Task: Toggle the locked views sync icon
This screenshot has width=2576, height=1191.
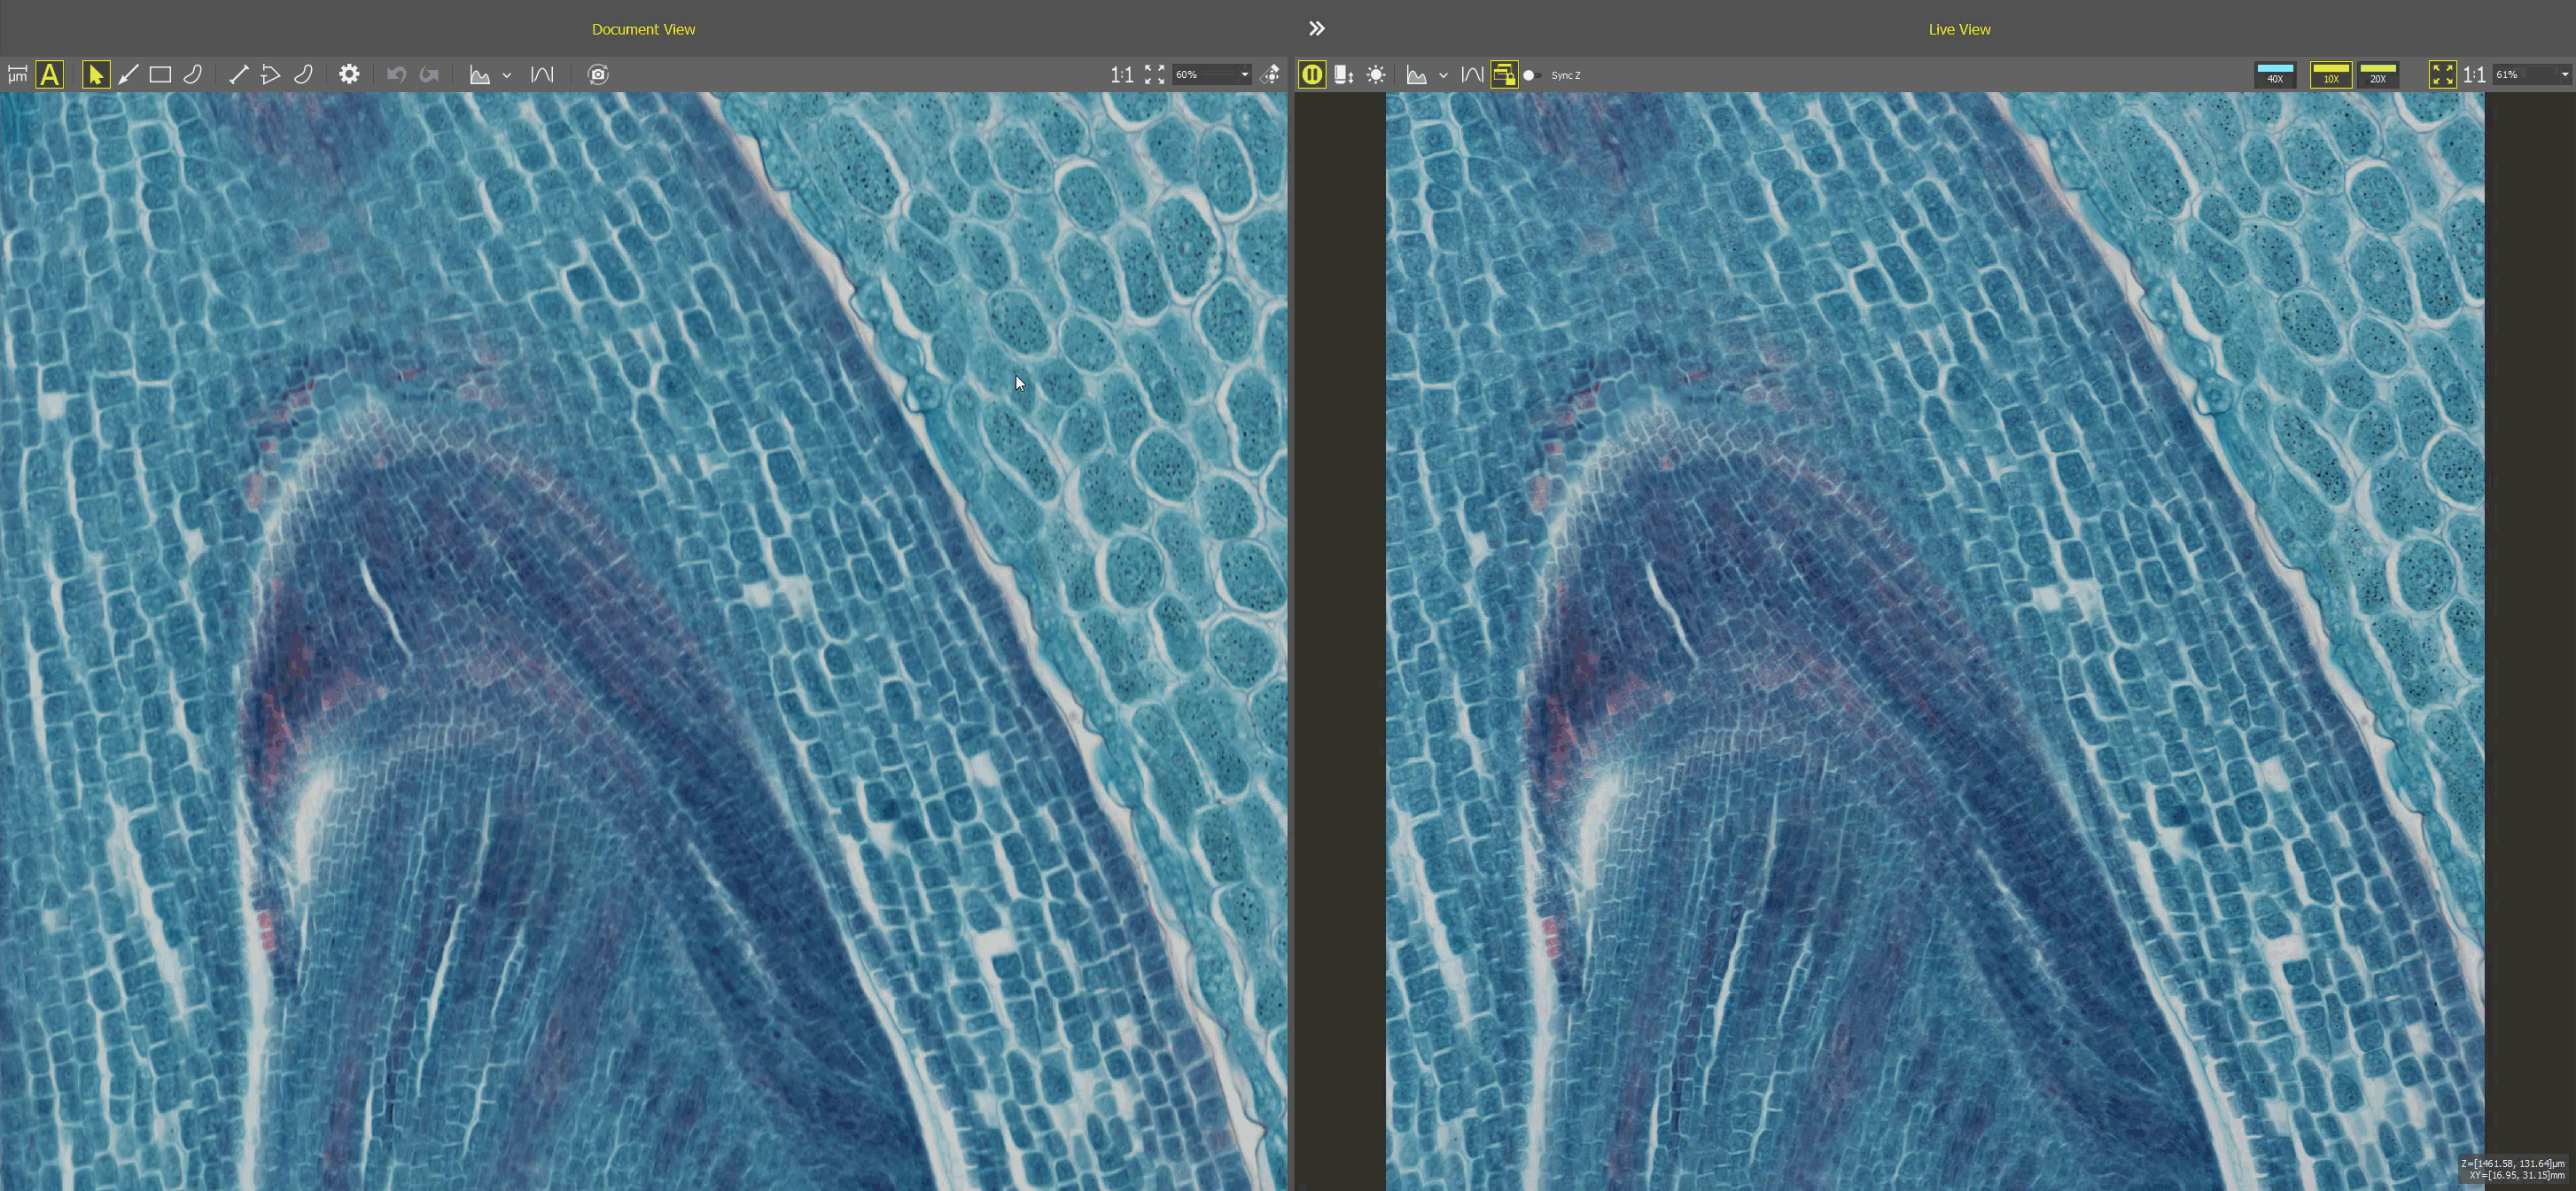Action: (x=1504, y=75)
